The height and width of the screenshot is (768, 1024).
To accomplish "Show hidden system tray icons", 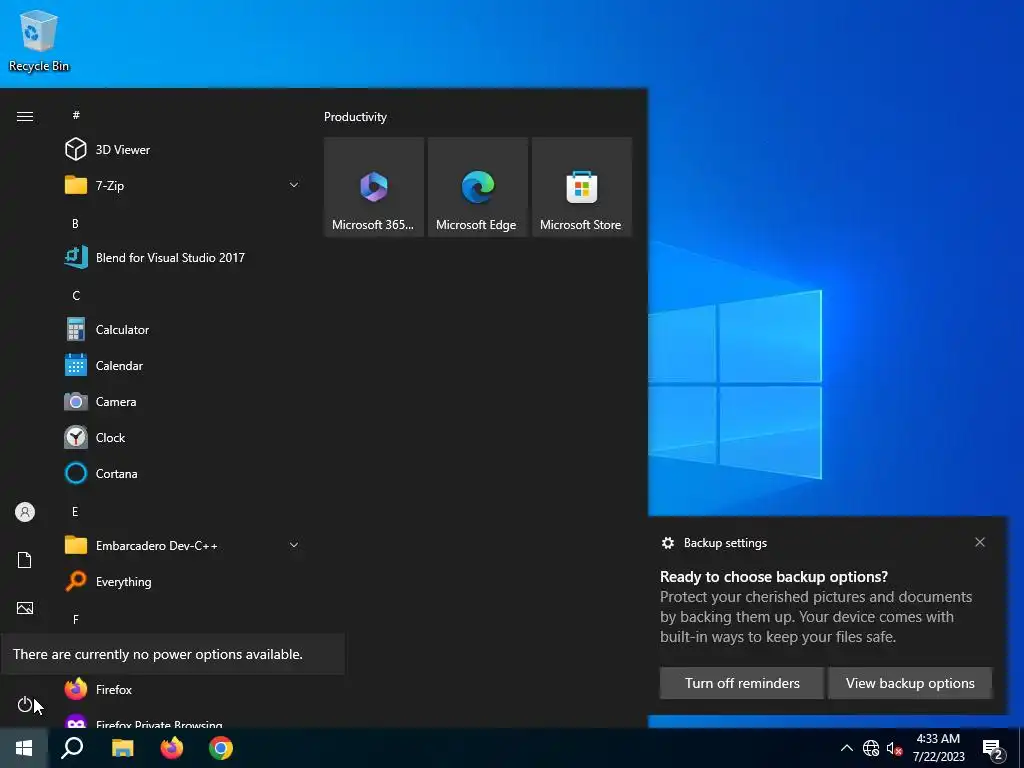I will pyautogui.click(x=846, y=748).
